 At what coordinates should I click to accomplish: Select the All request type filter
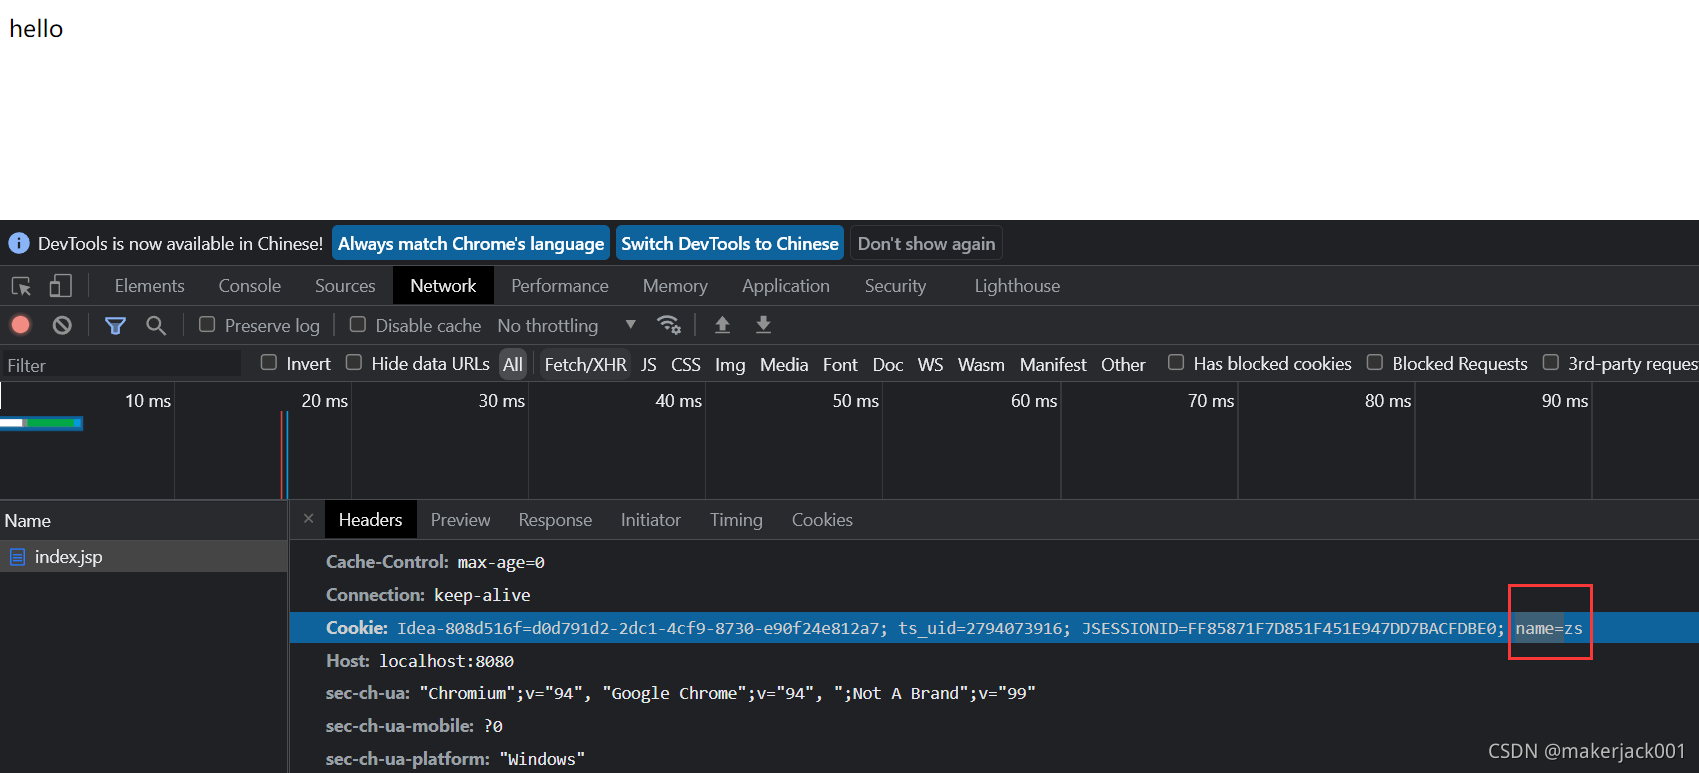click(513, 364)
